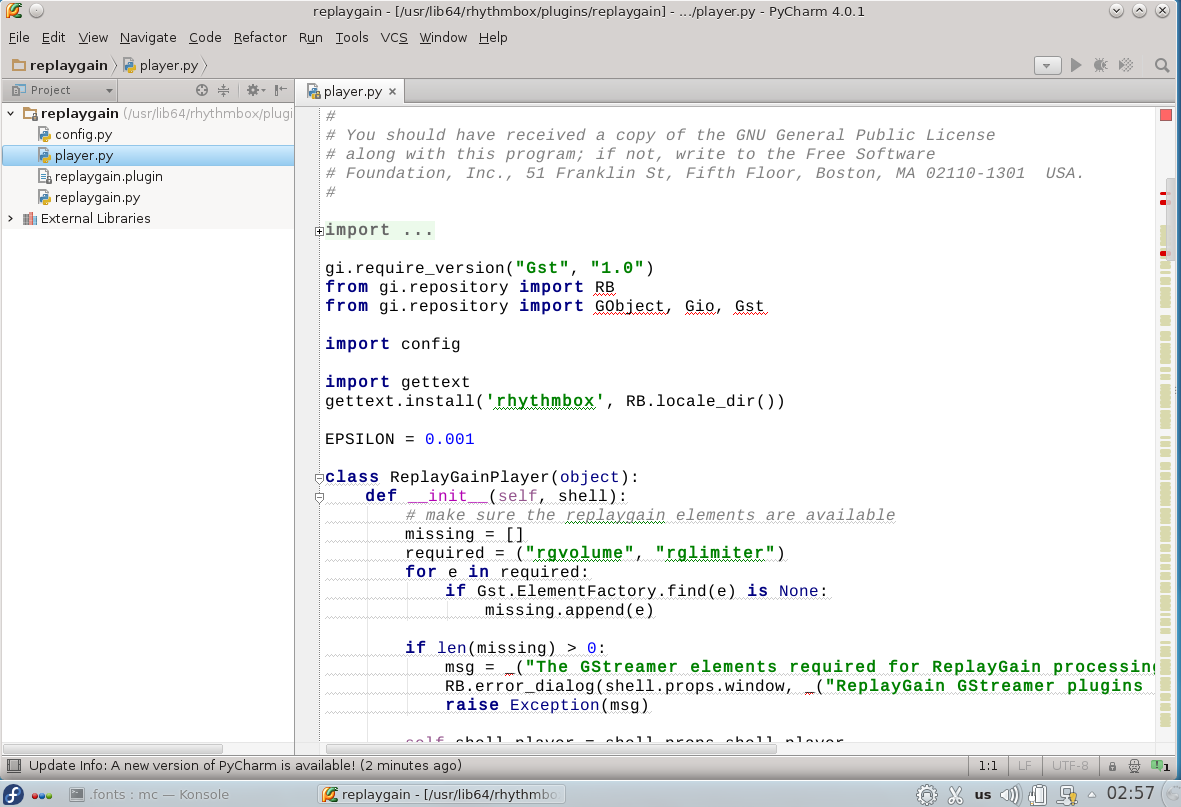The height and width of the screenshot is (807, 1181).
Task: Open the File menu
Action: pyautogui.click(x=19, y=38)
